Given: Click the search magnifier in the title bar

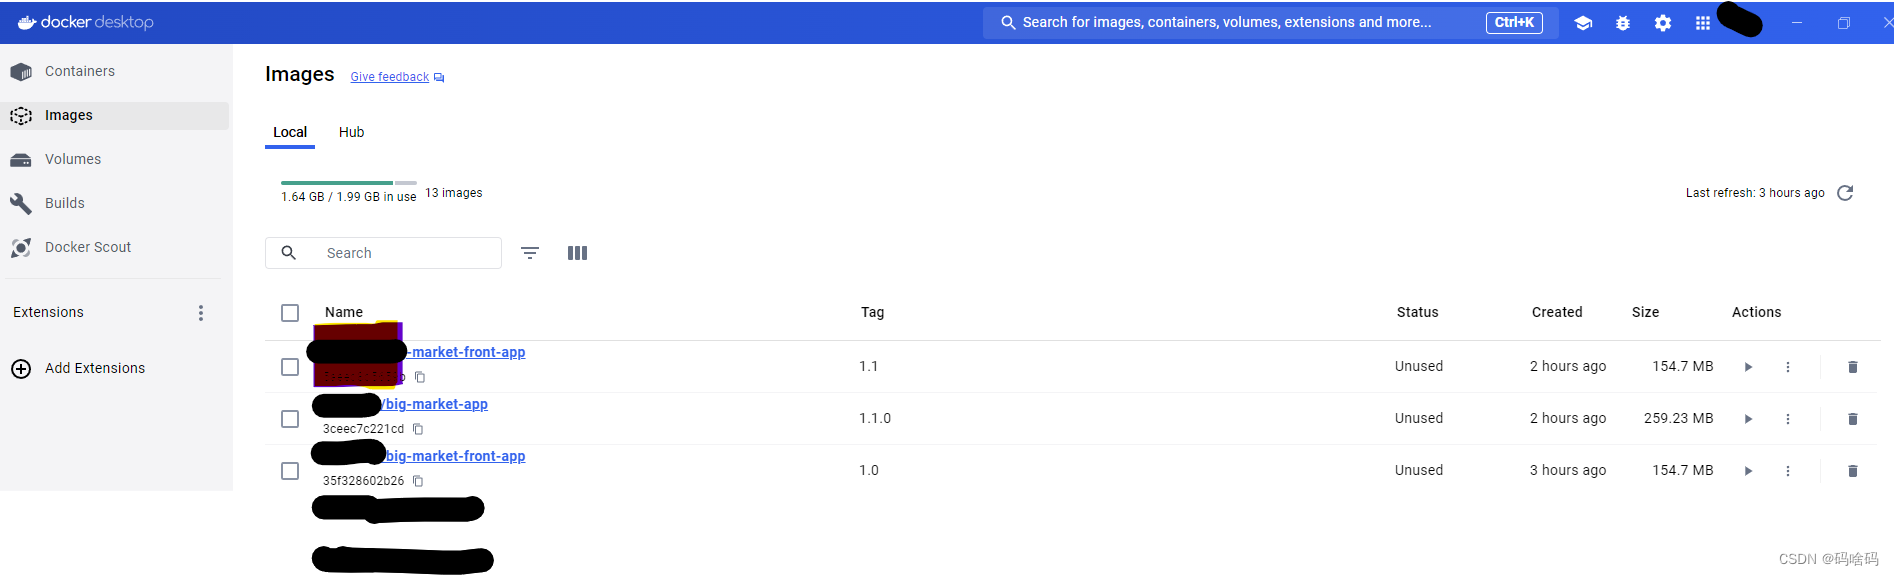Looking at the screenshot, I should click(x=1008, y=22).
